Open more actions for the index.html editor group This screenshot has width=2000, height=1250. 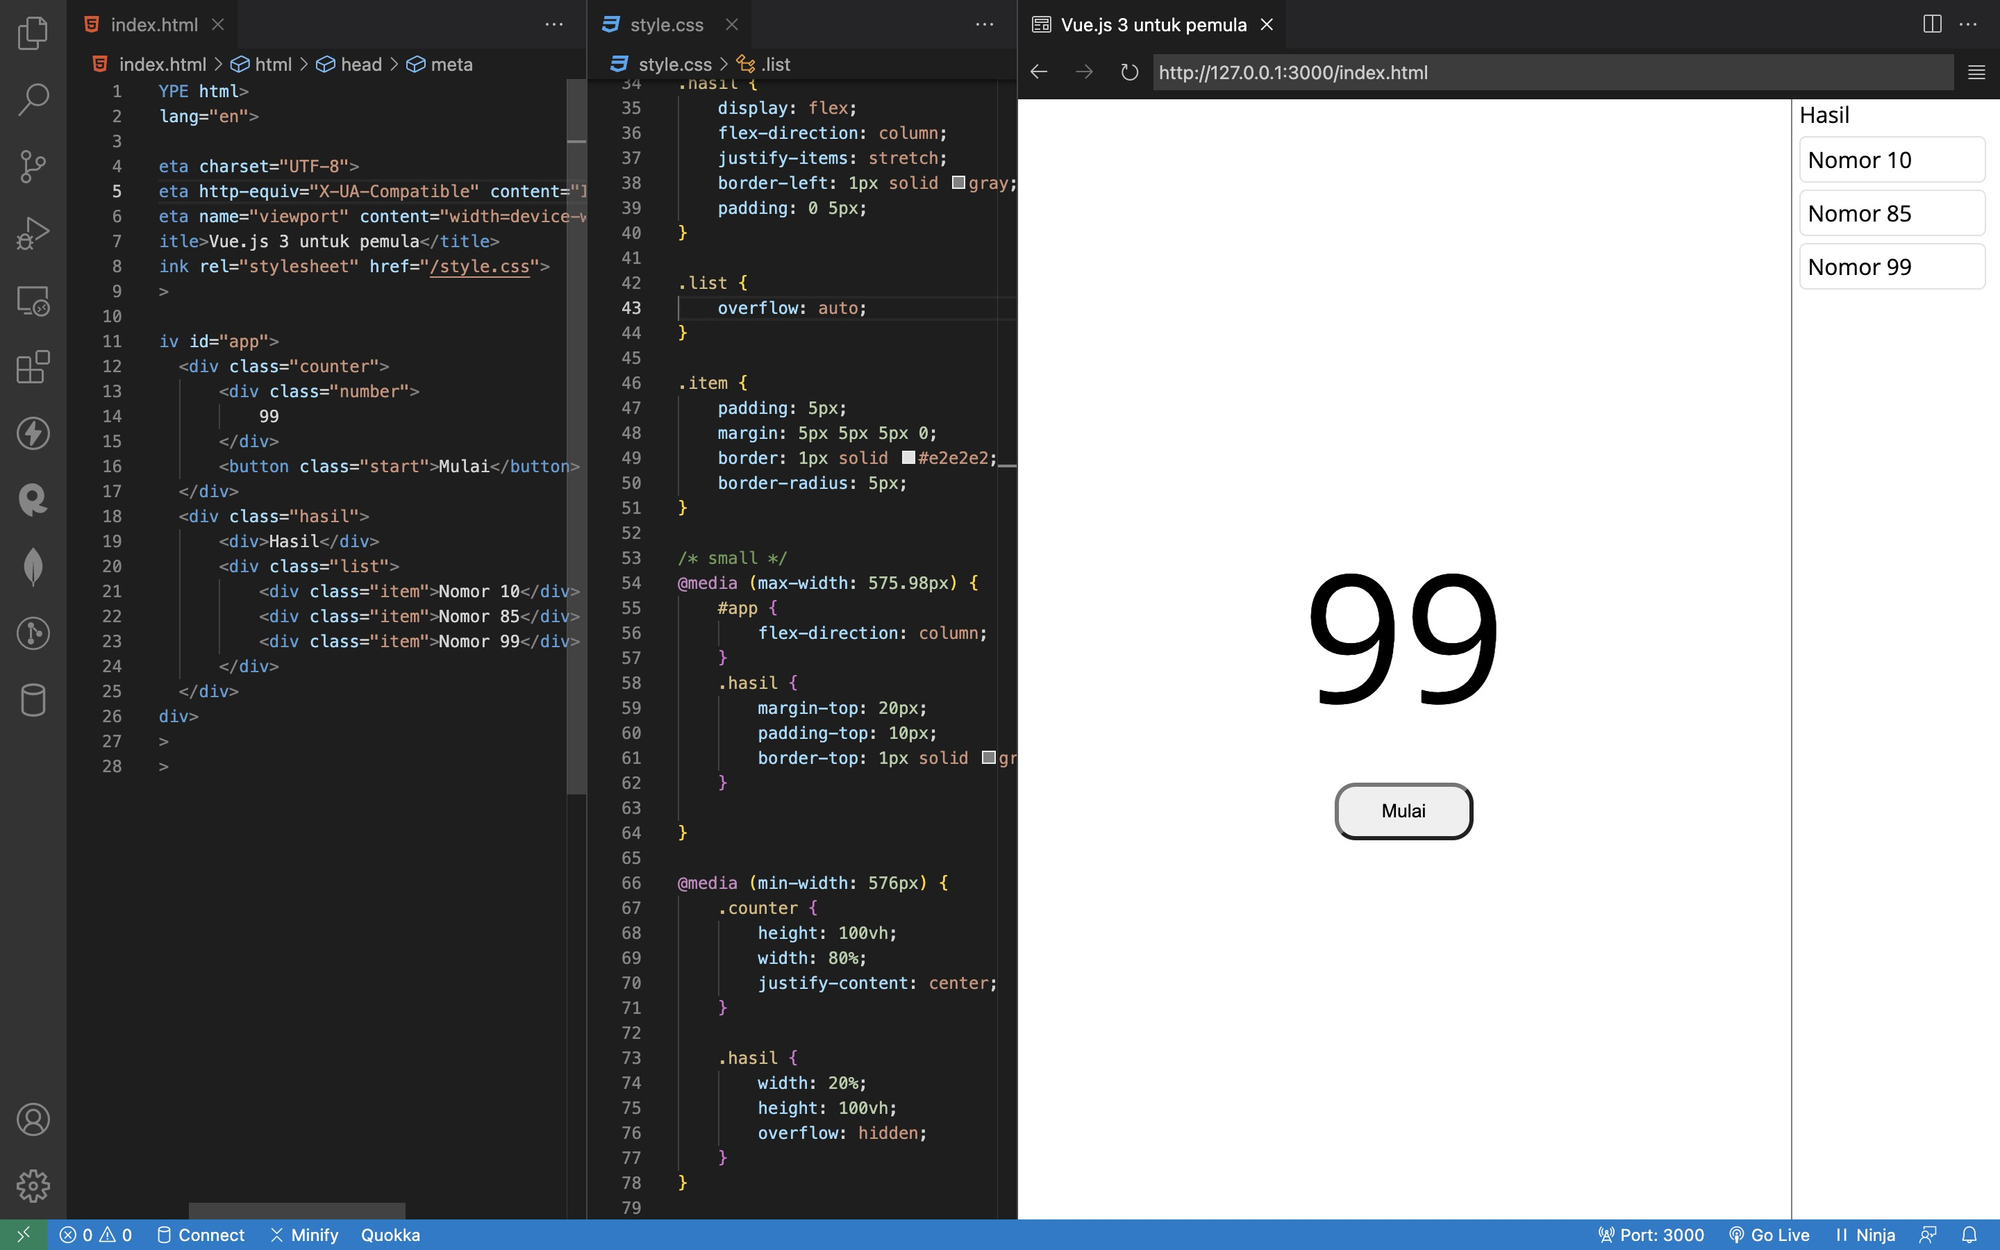[554, 24]
